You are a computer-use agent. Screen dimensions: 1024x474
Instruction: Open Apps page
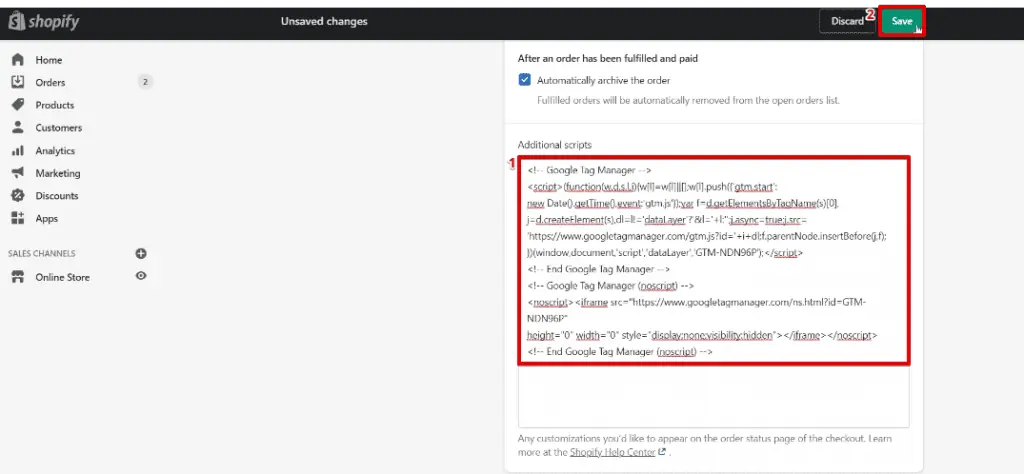pos(46,219)
